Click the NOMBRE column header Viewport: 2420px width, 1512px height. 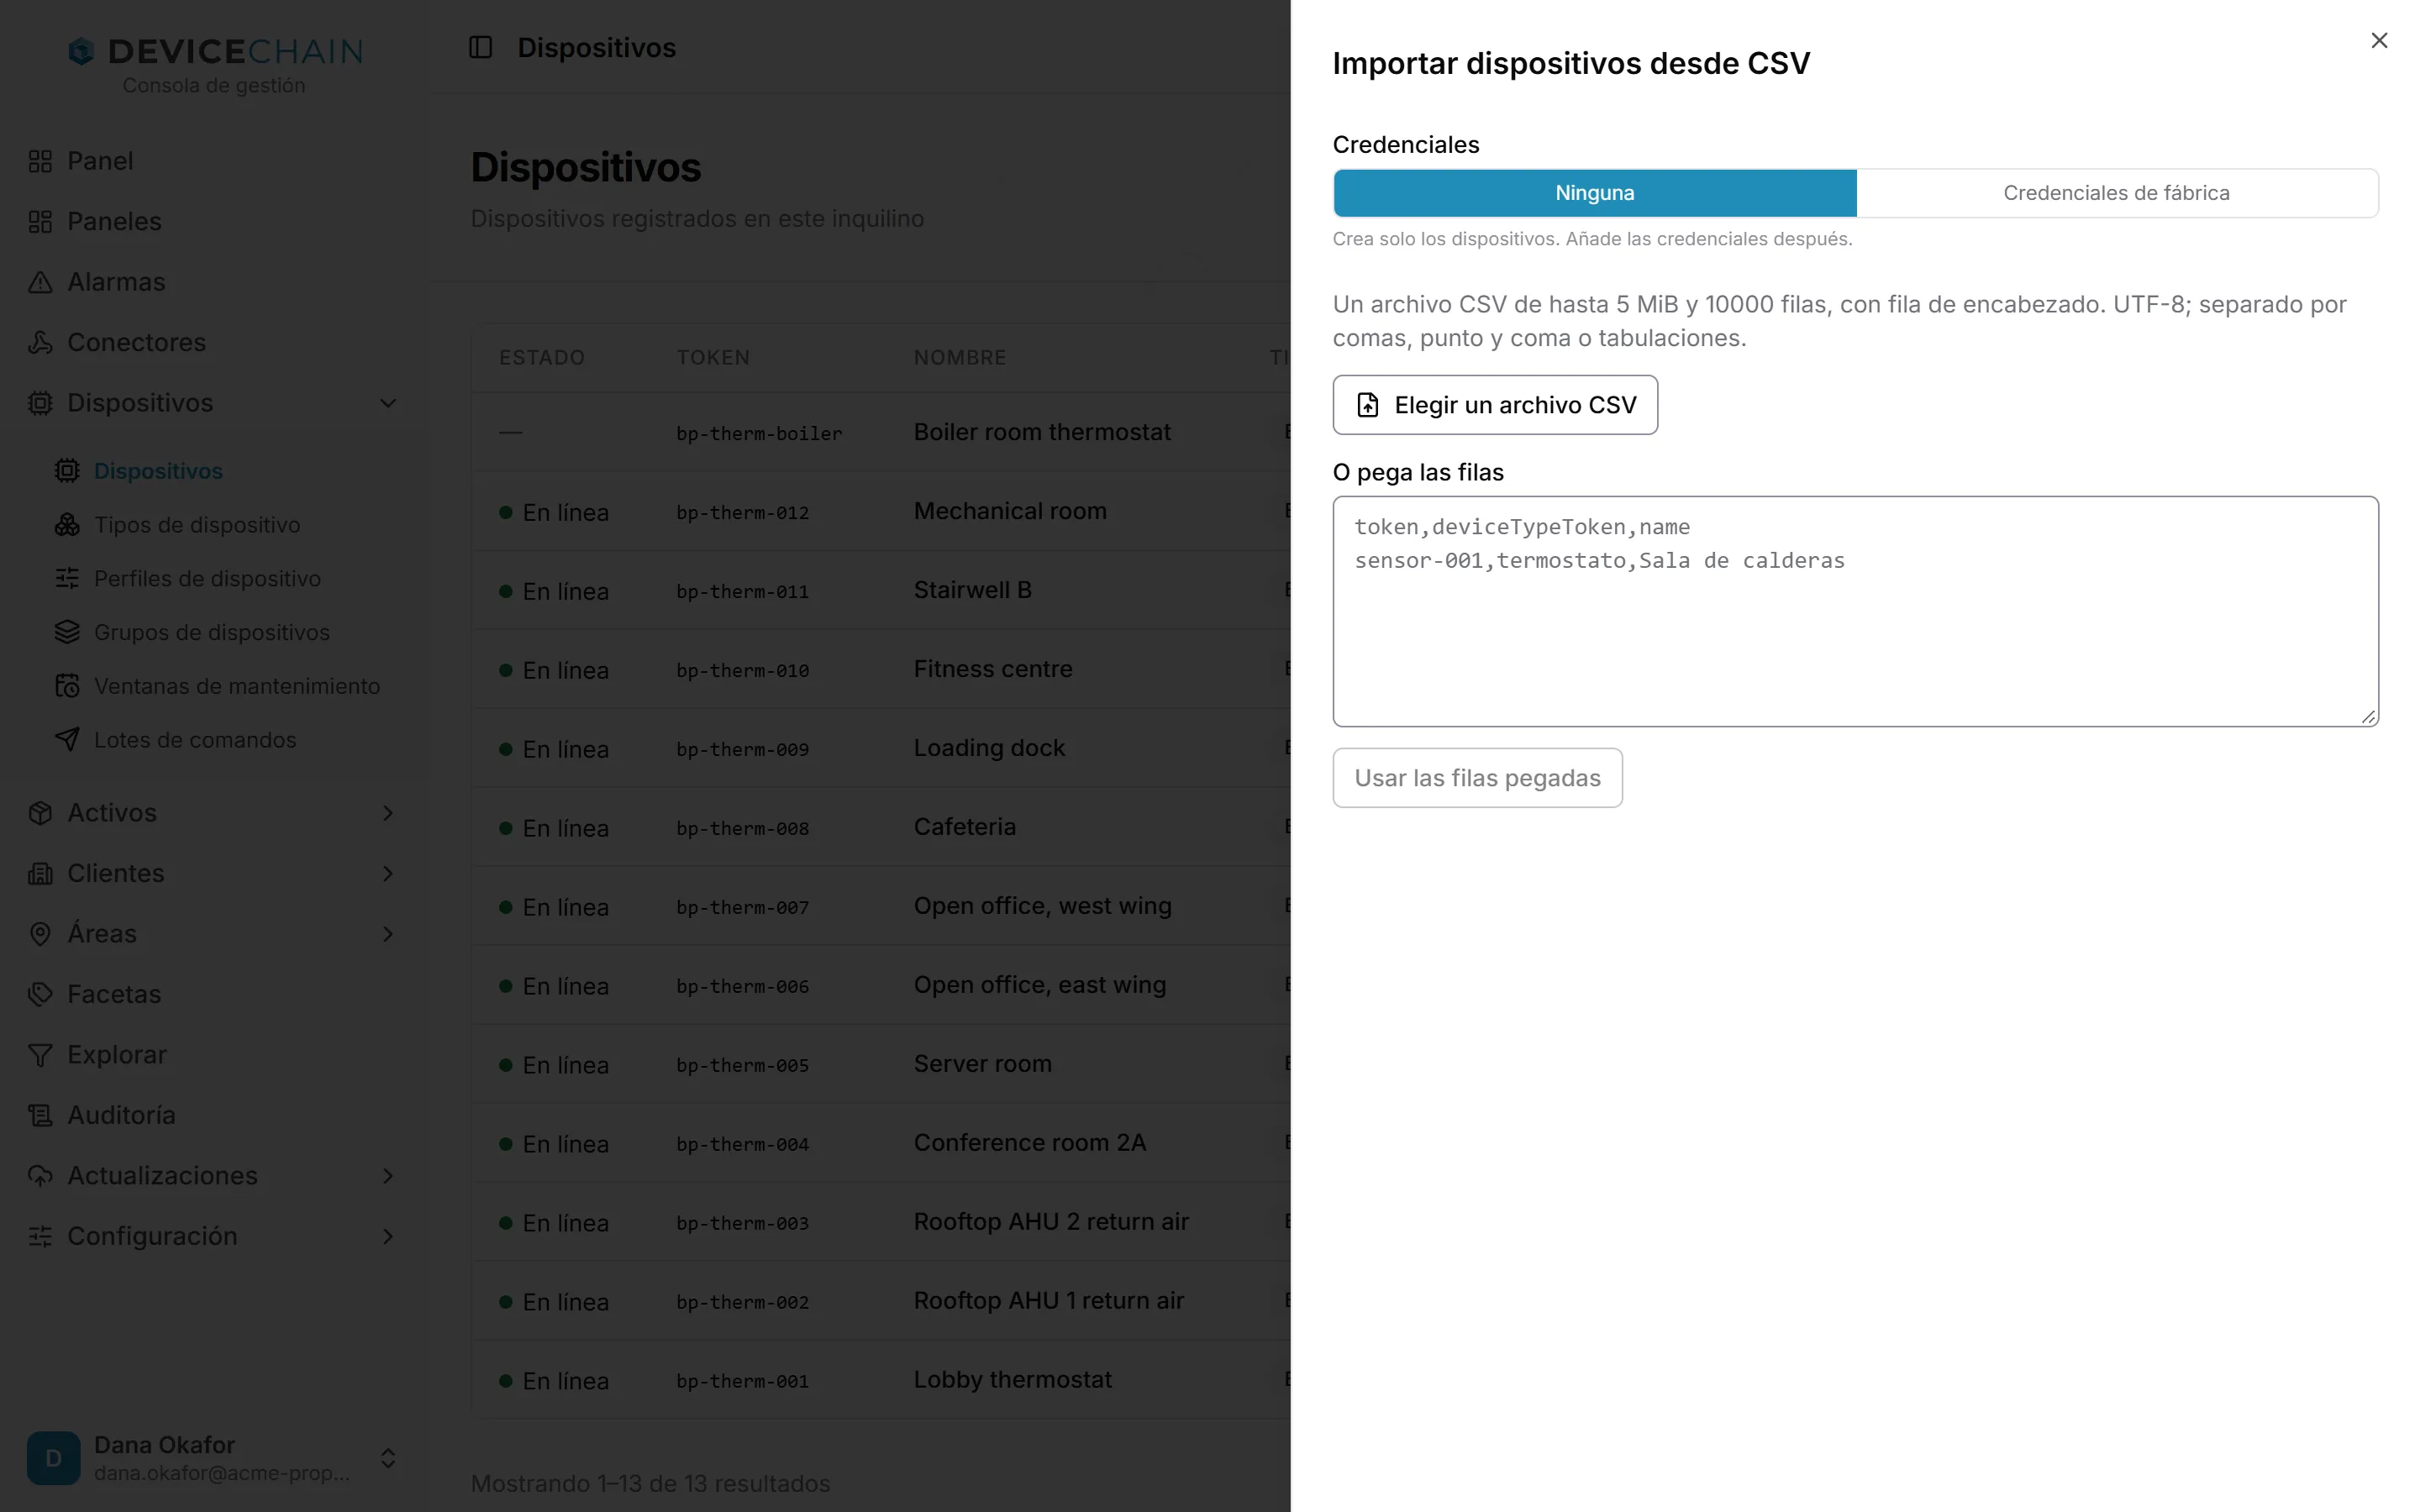click(x=959, y=358)
